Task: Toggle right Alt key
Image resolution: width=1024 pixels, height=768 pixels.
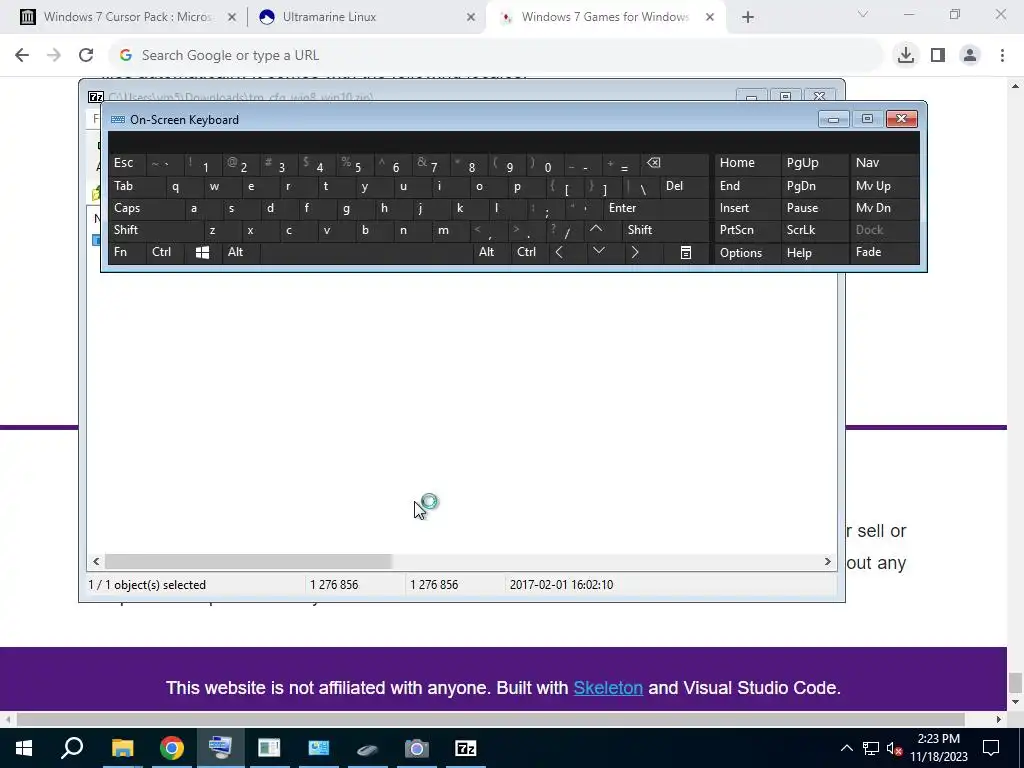Action: [491, 252]
